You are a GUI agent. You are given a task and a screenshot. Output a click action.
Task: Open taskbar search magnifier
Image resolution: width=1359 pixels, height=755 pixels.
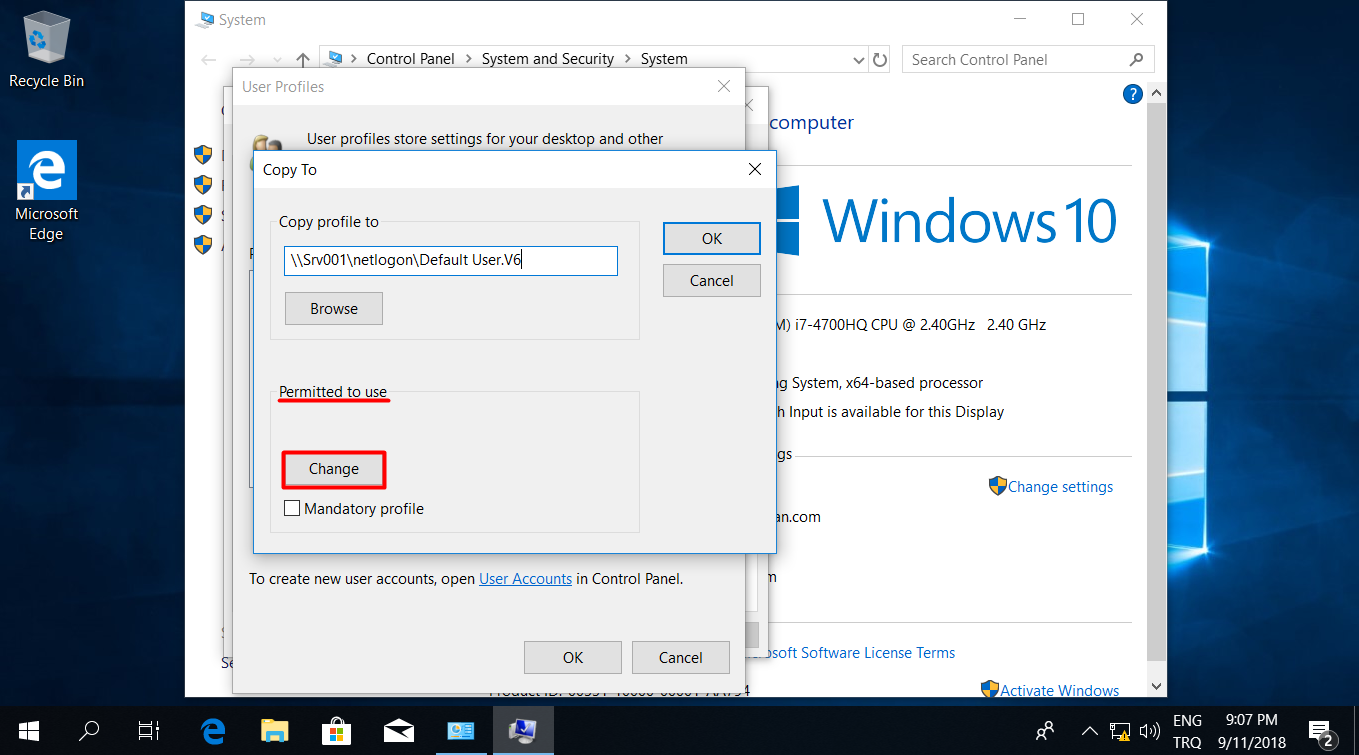click(89, 731)
